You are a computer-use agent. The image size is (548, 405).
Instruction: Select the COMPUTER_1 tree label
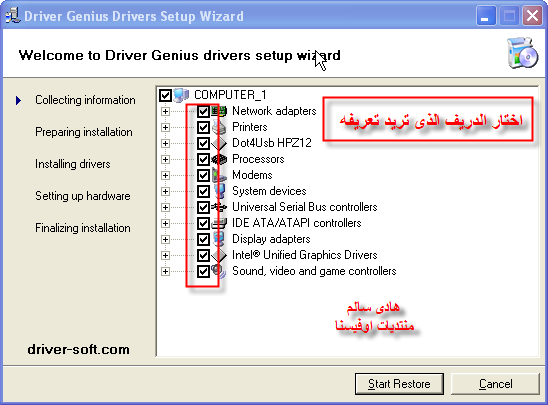tap(230, 95)
